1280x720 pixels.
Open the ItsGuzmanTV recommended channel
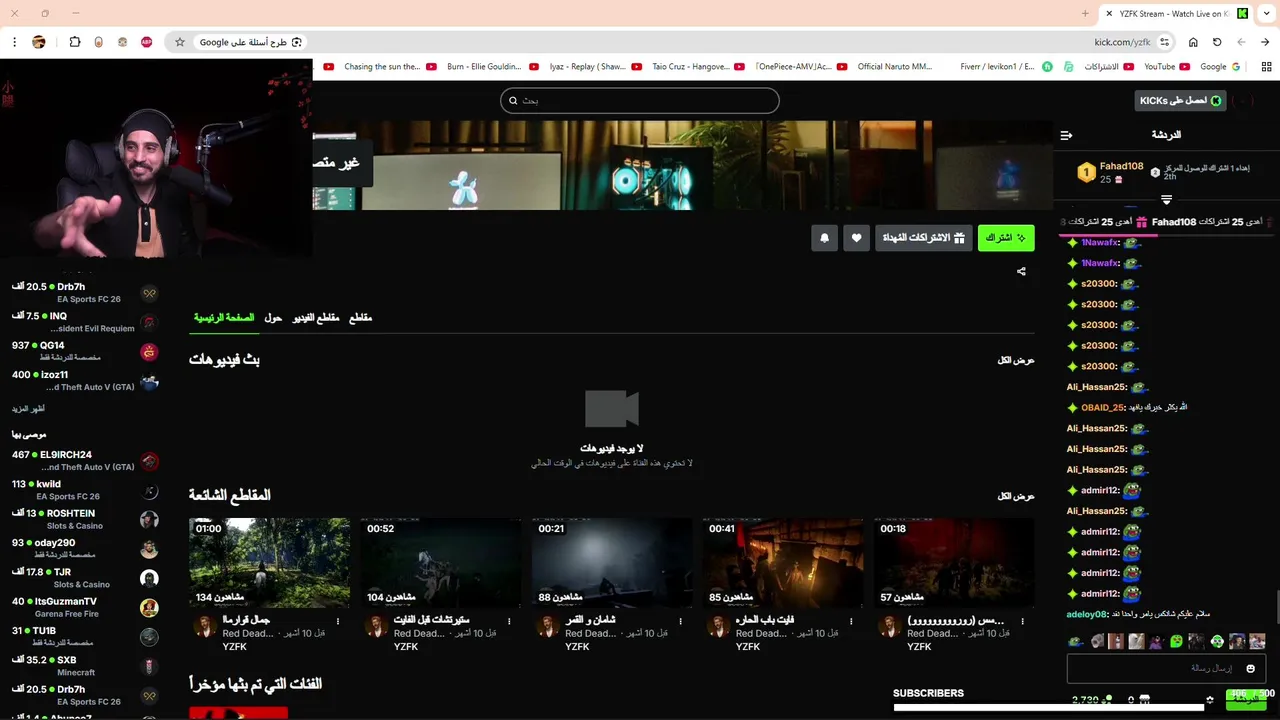85,607
